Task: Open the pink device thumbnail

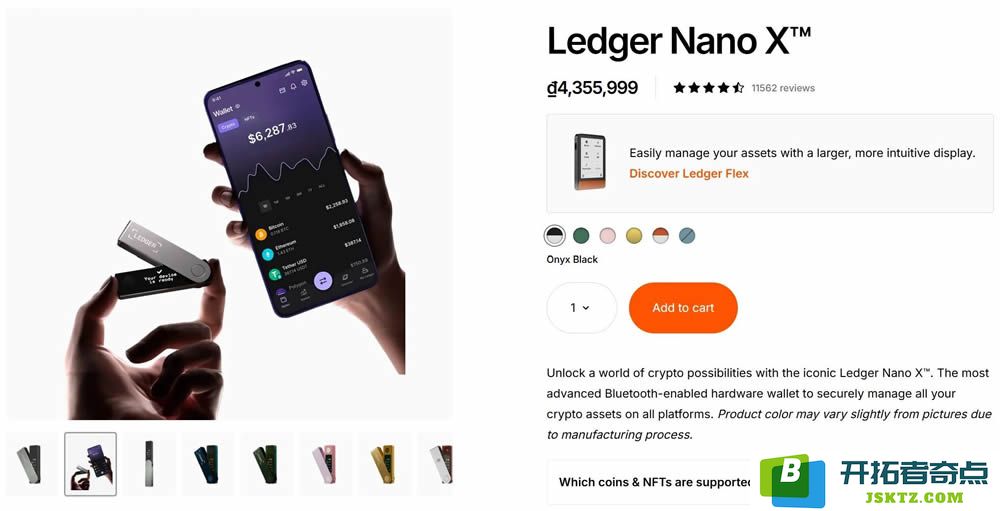Action: (x=325, y=464)
